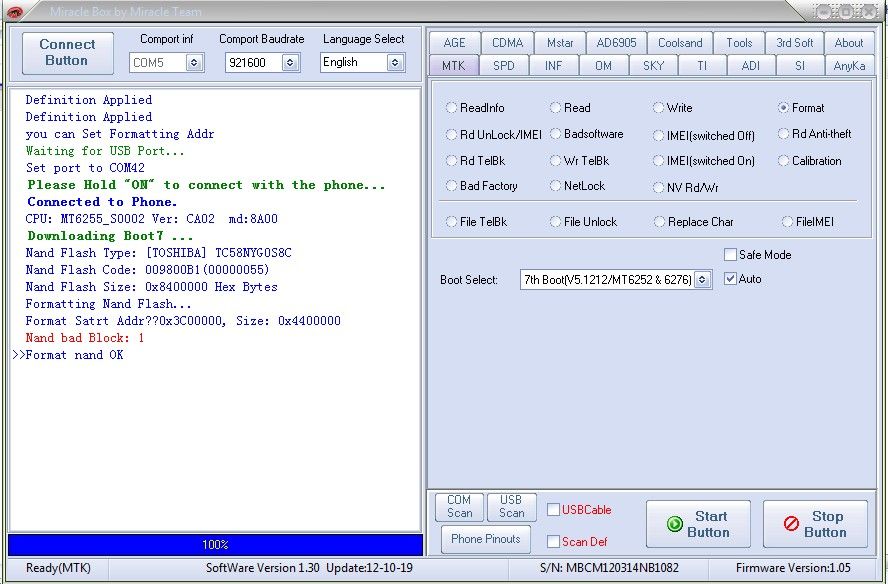Open the Comport inf dropdown arrow
This screenshot has height=584, width=888.
pyautogui.click(x=194, y=62)
